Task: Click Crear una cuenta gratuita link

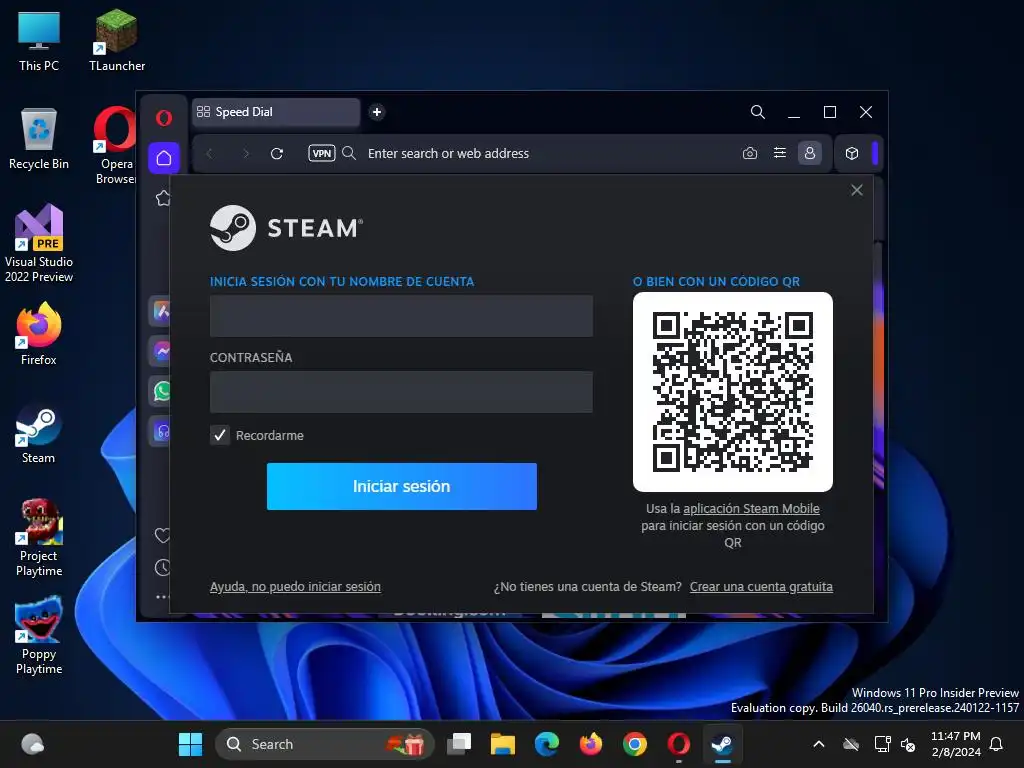Action: coord(761,586)
